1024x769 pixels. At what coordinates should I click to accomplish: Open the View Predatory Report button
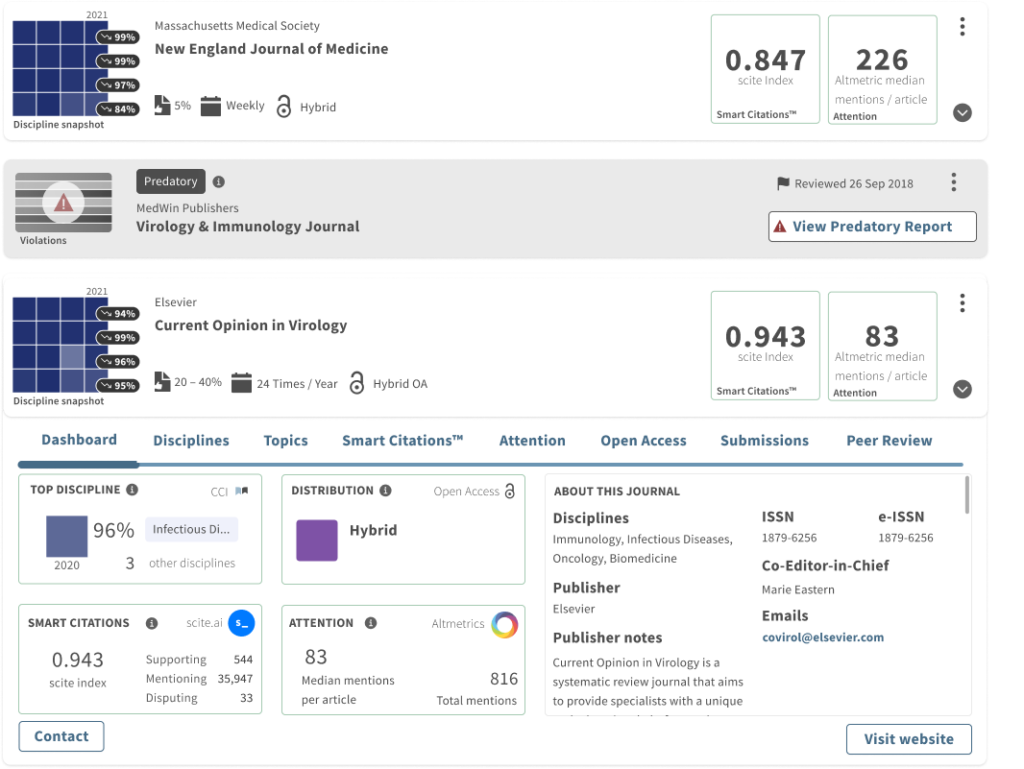pos(872,227)
